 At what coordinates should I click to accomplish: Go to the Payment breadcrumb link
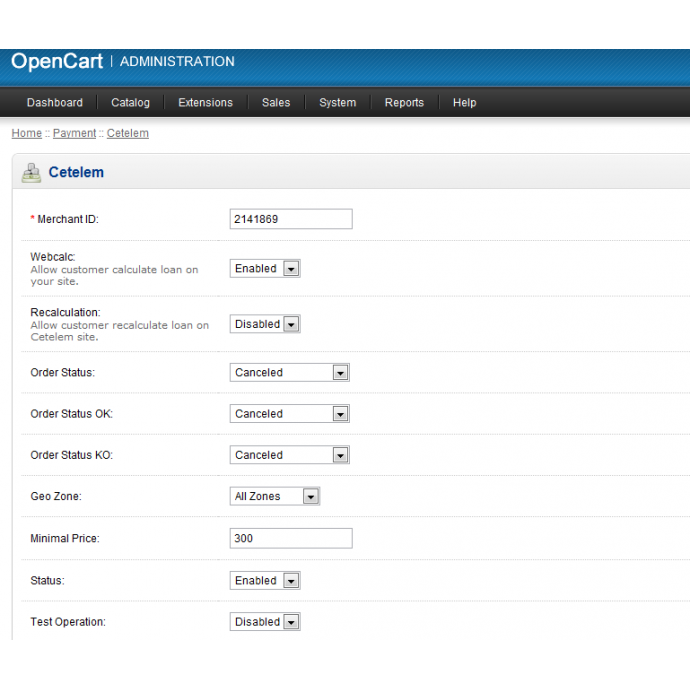click(74, 133)
